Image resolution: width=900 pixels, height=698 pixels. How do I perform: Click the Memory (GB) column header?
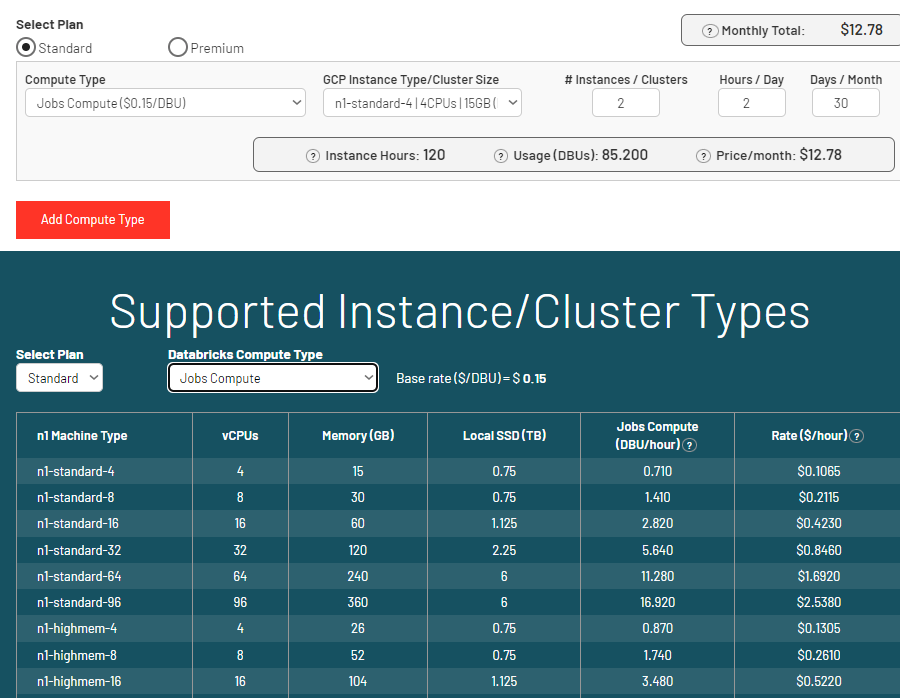point(358,436)
